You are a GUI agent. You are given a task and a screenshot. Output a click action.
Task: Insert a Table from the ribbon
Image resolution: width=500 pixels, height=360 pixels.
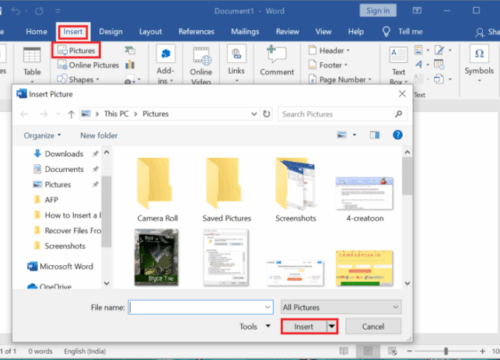click(32, 63)
